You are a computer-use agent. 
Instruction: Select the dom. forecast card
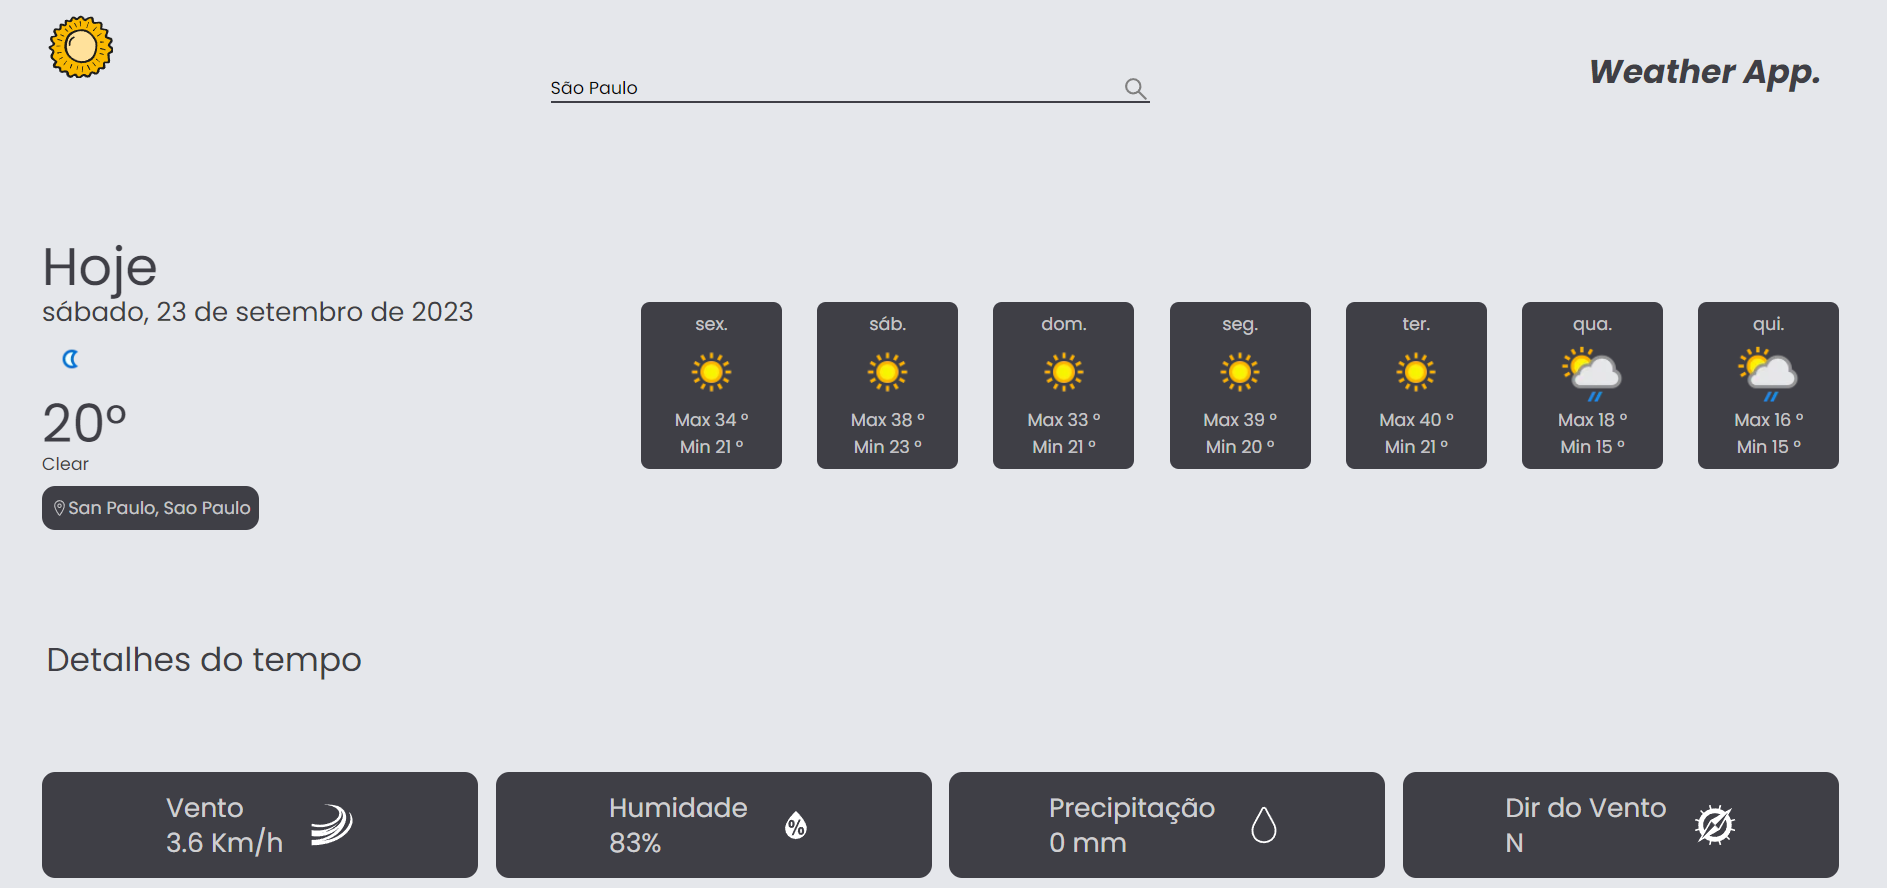[x=1063, y=385]
